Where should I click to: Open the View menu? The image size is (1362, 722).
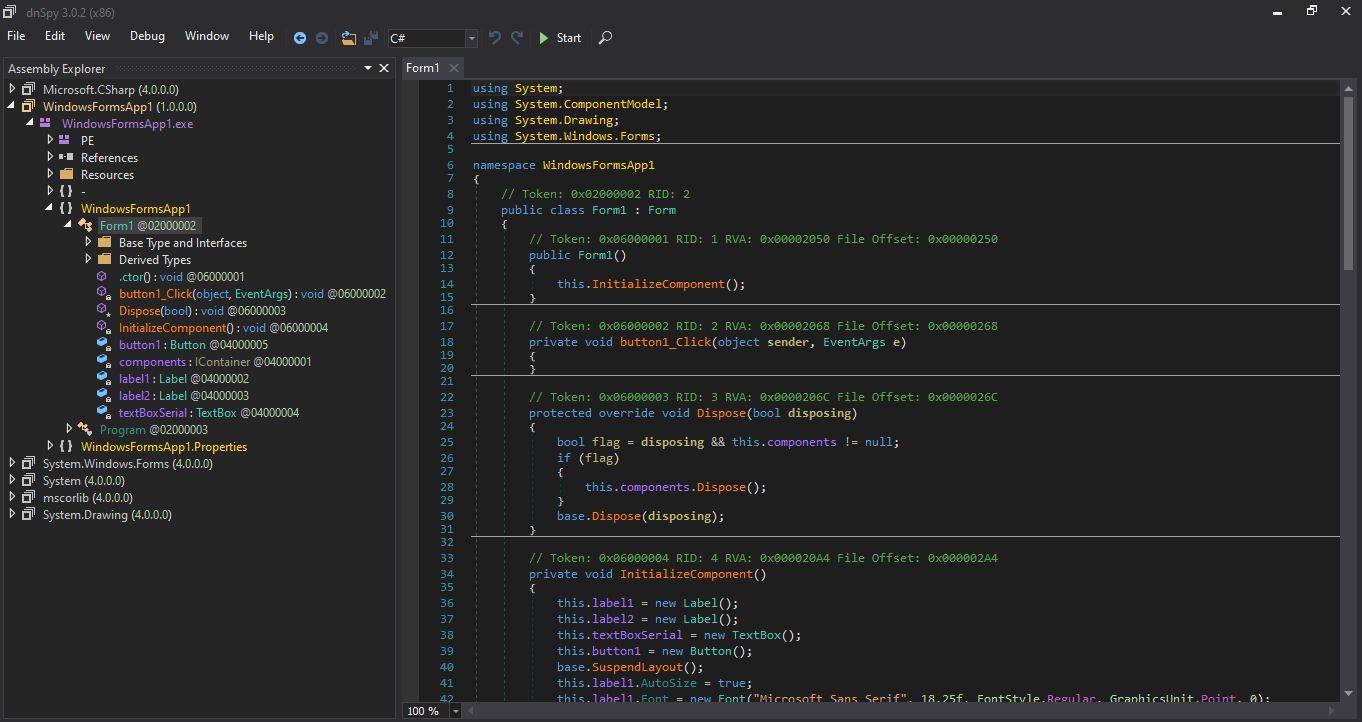tap(98, 36)
